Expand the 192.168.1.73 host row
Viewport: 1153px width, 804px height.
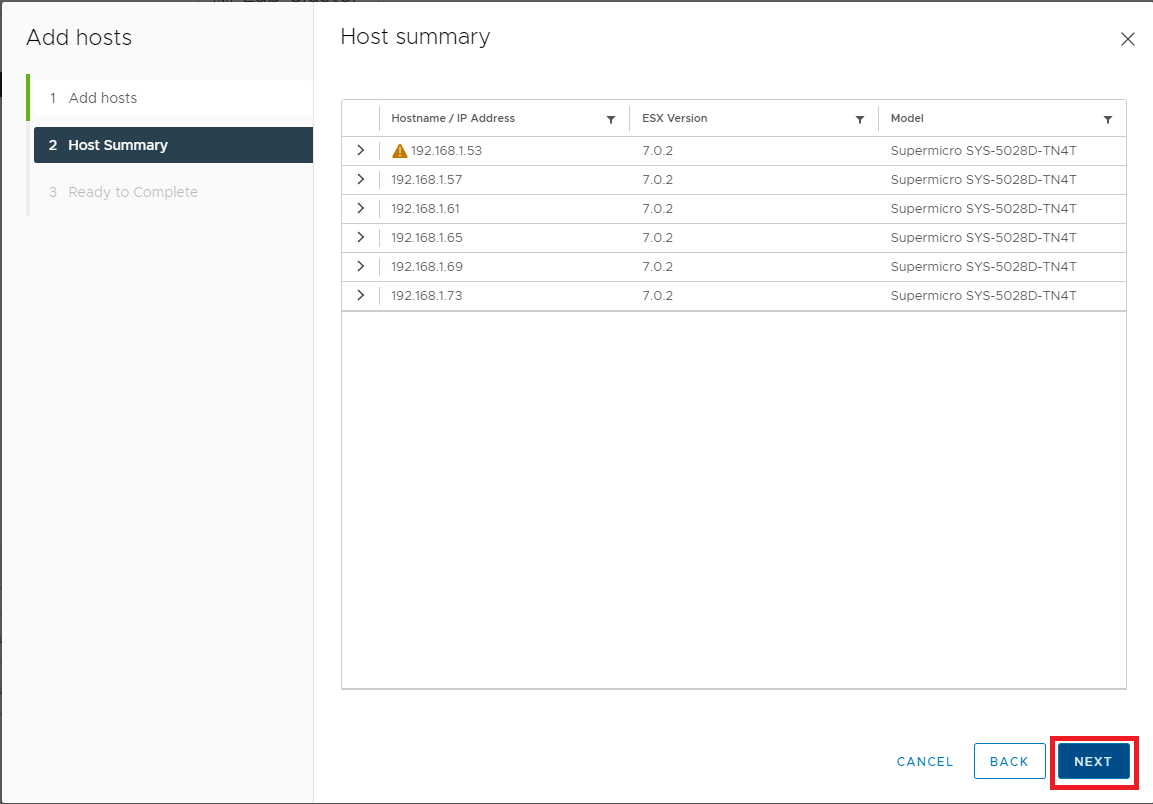(361, 295)
